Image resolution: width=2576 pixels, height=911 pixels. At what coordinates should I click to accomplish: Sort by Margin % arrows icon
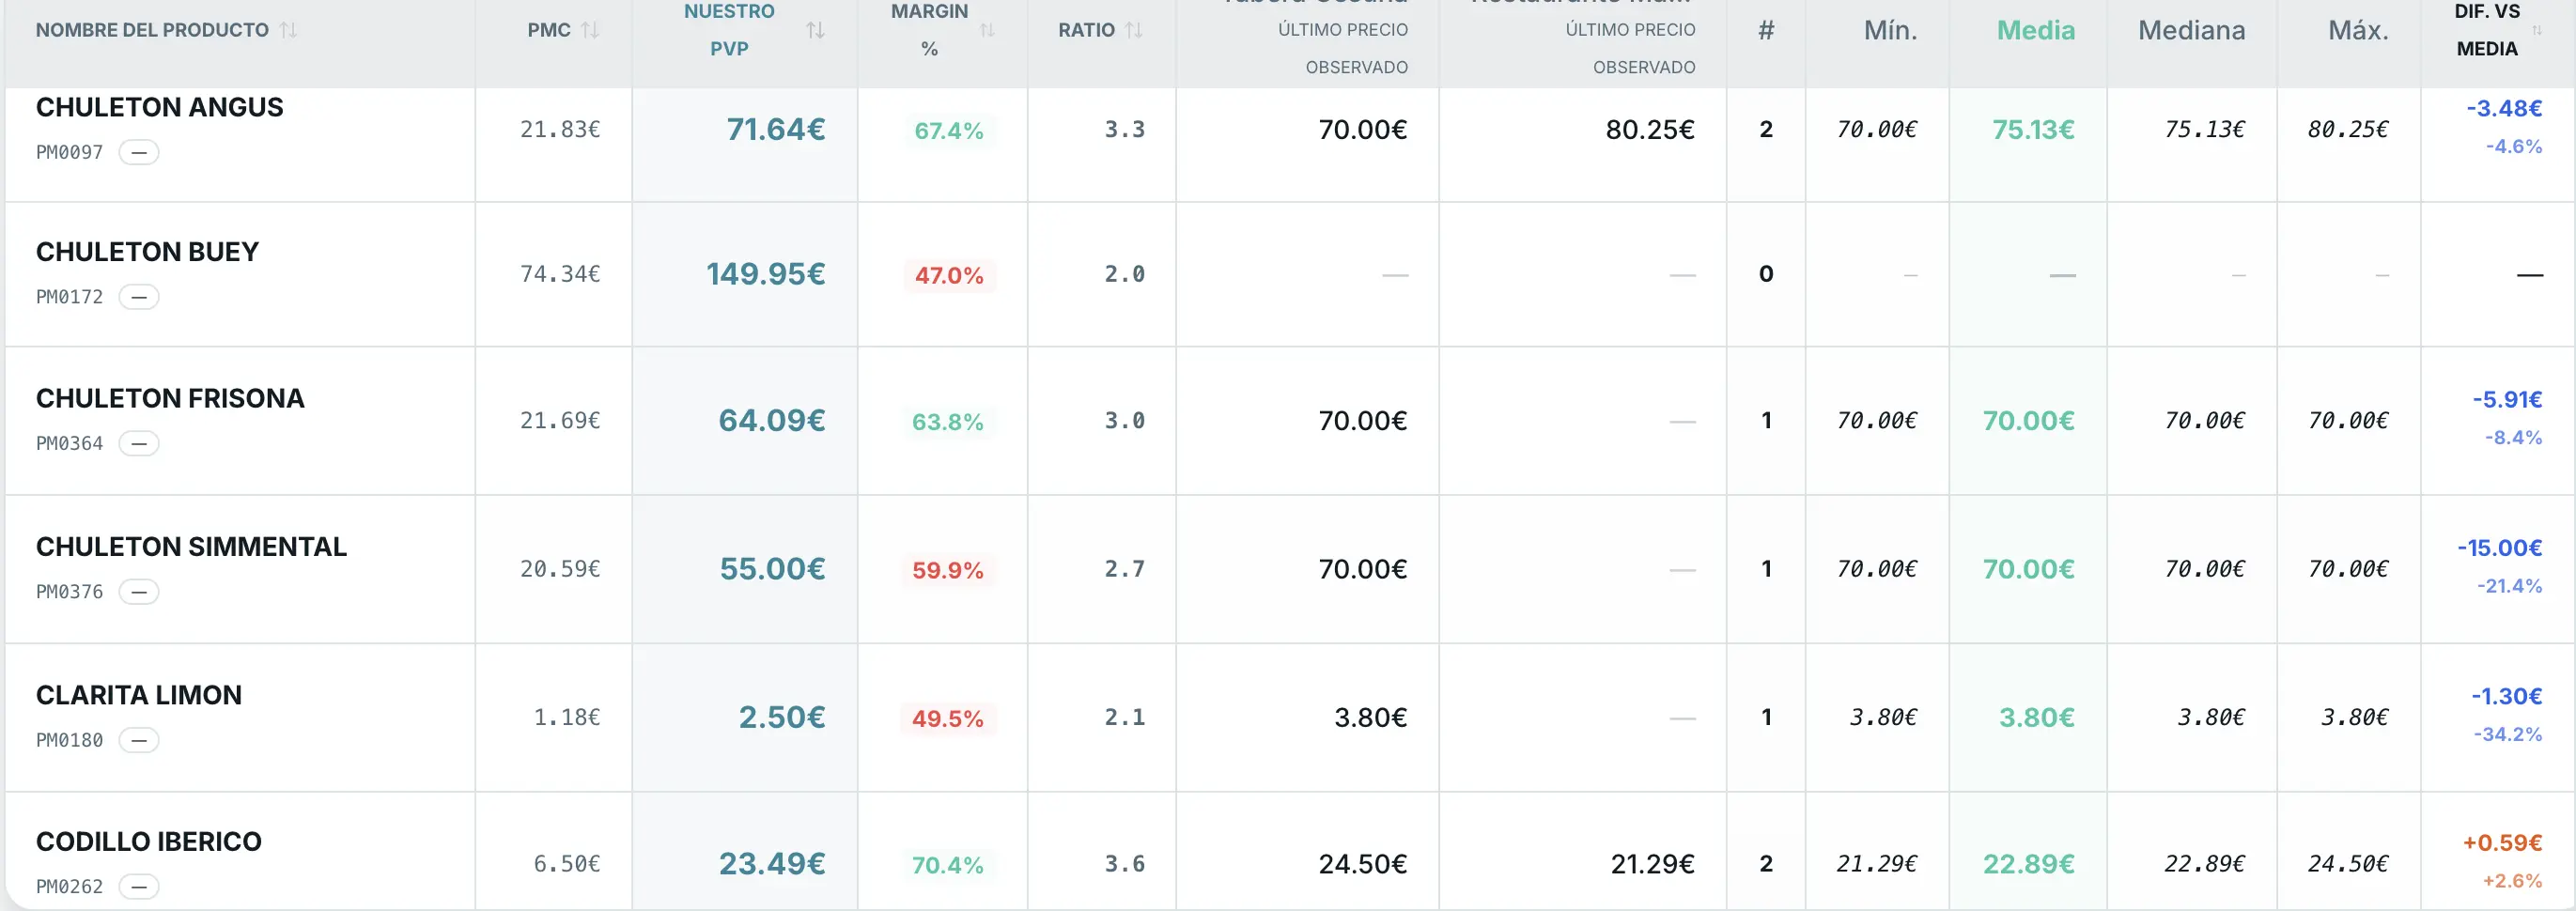987,30
